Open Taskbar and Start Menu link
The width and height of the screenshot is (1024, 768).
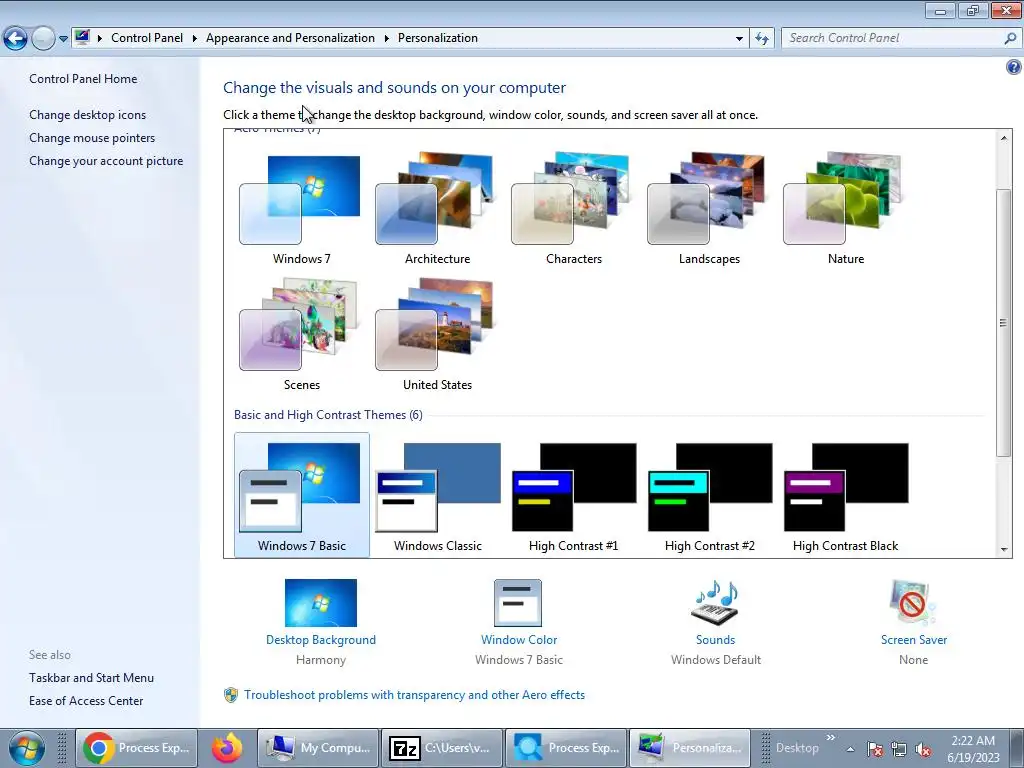pyautogui.click(x=91, y=678)
